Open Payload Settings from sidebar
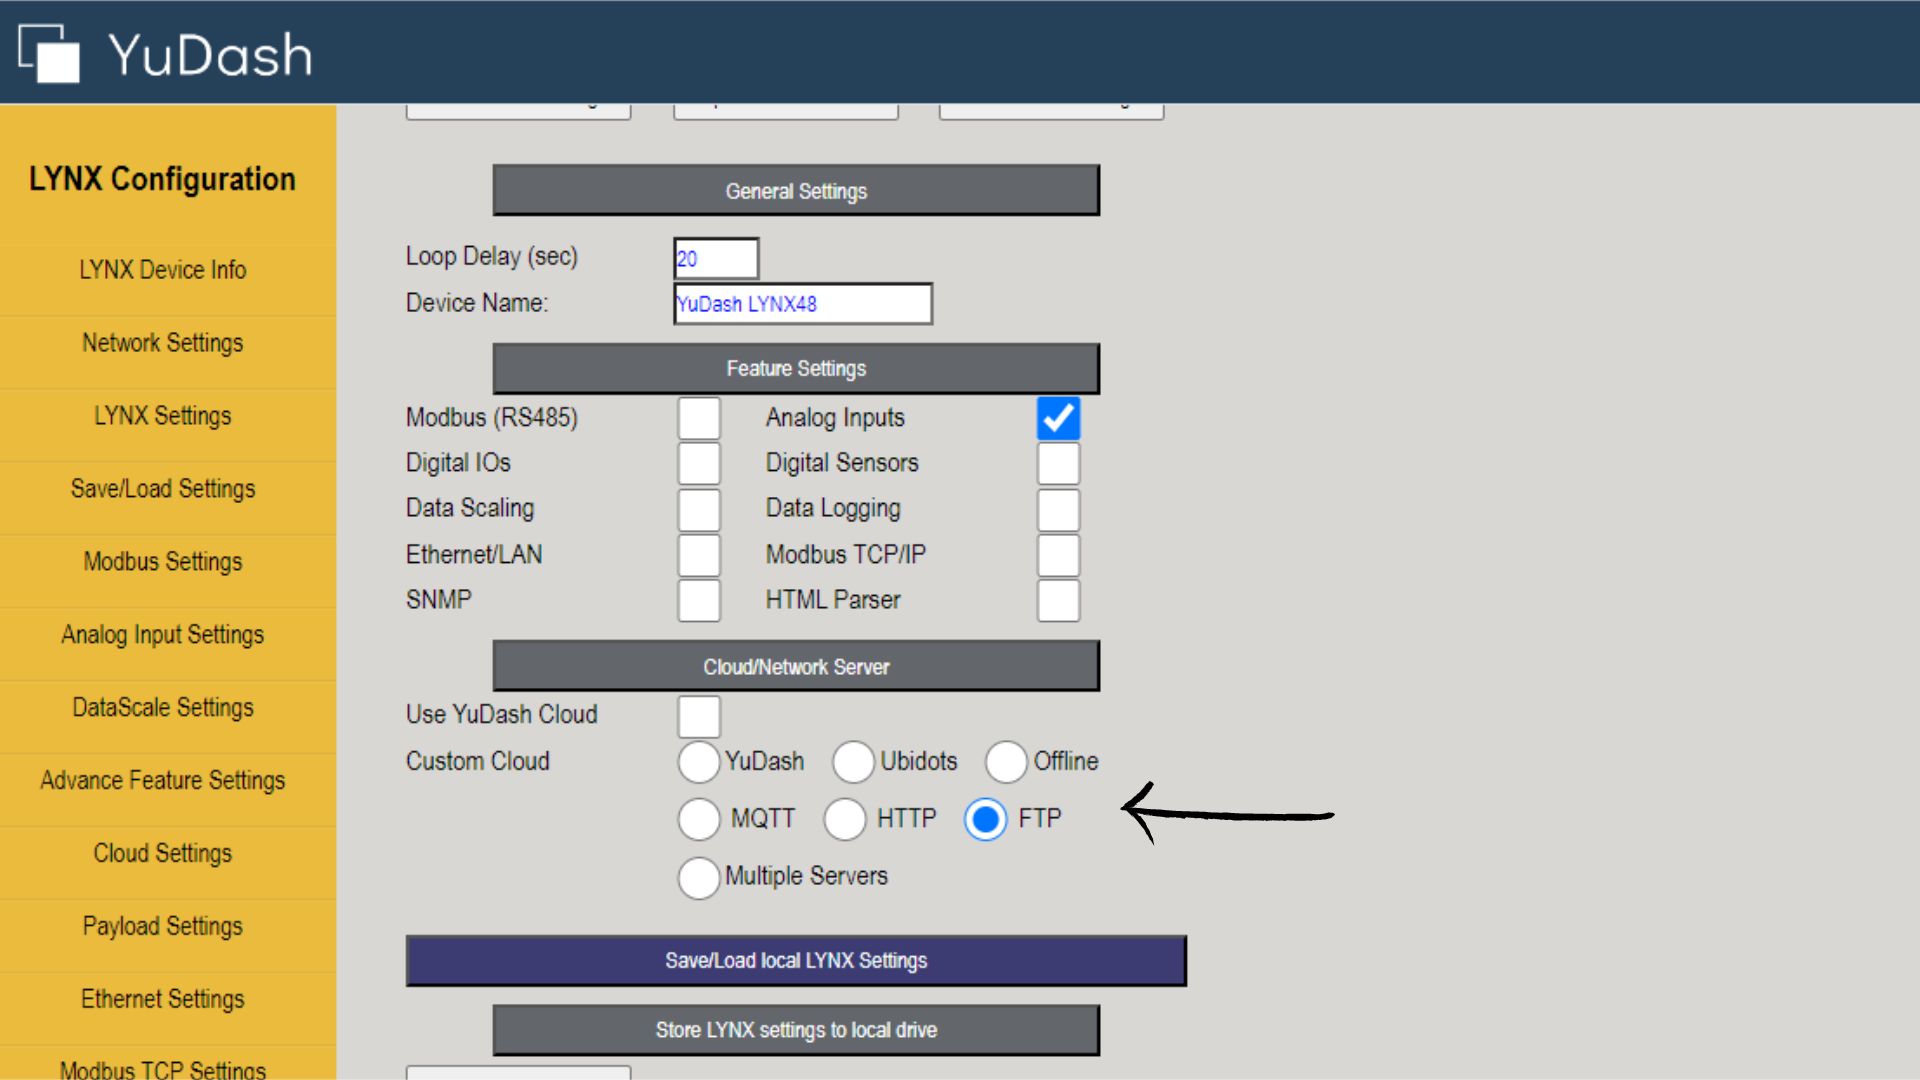The height and width of the screenshot is (1080, 1920). 163,926
